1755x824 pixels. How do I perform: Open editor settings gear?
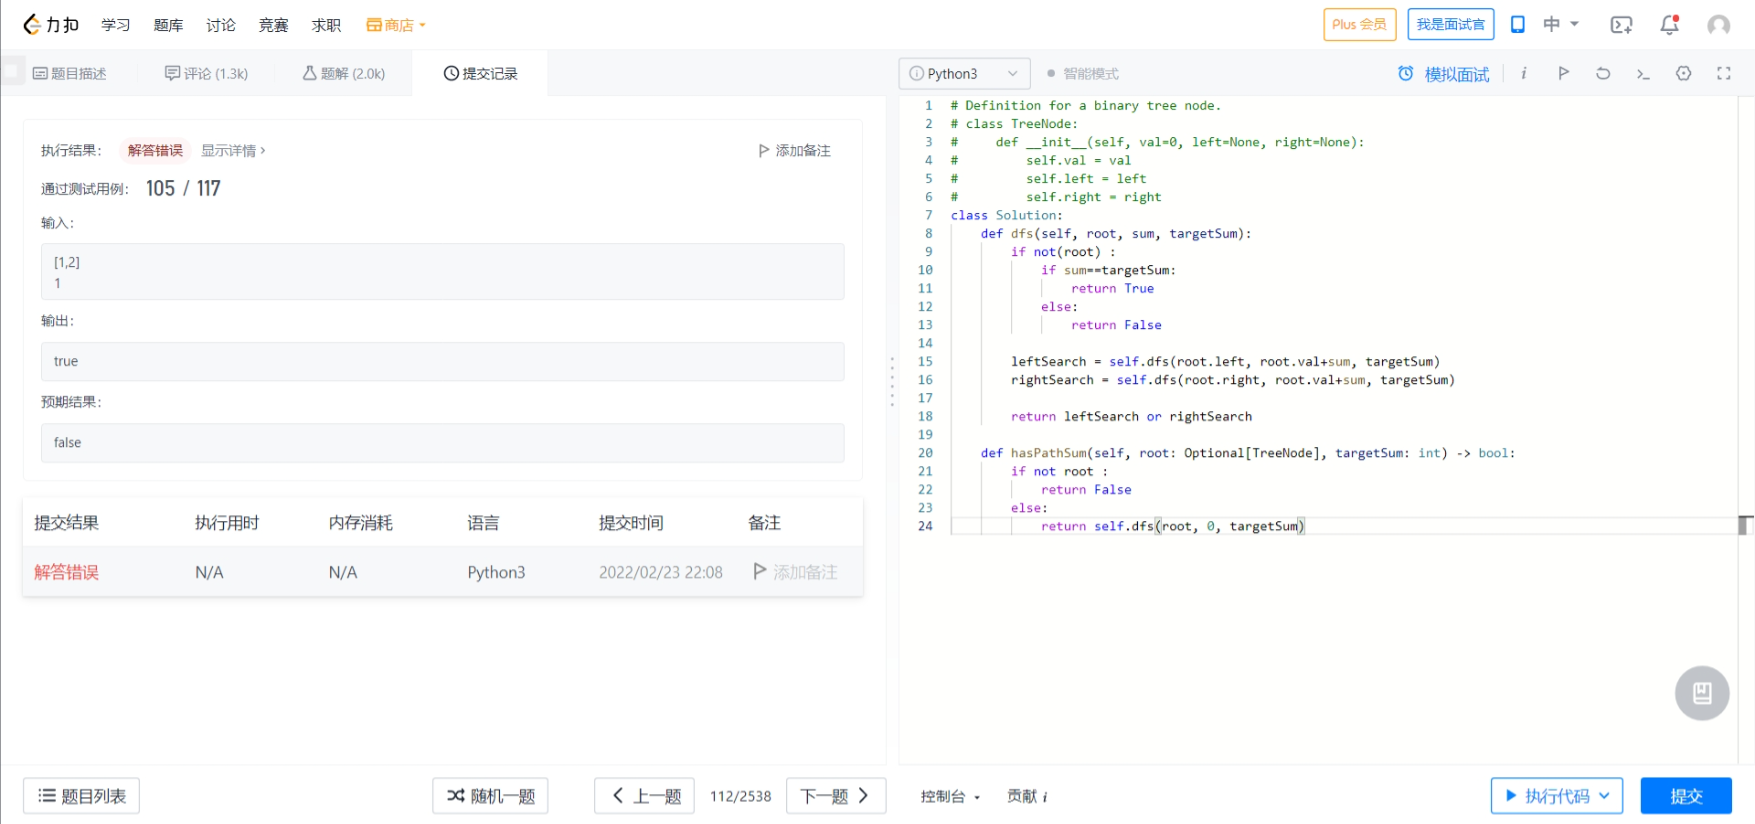(x=1684, y=73)
